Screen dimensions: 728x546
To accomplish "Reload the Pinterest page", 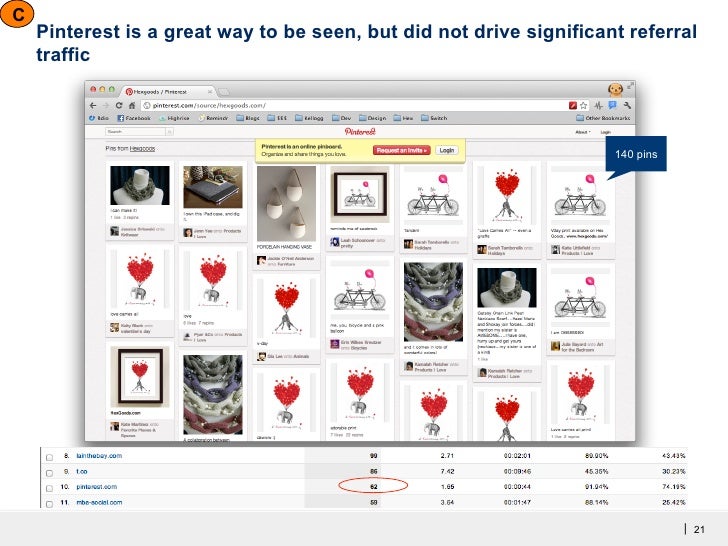I will pos(119,106).
